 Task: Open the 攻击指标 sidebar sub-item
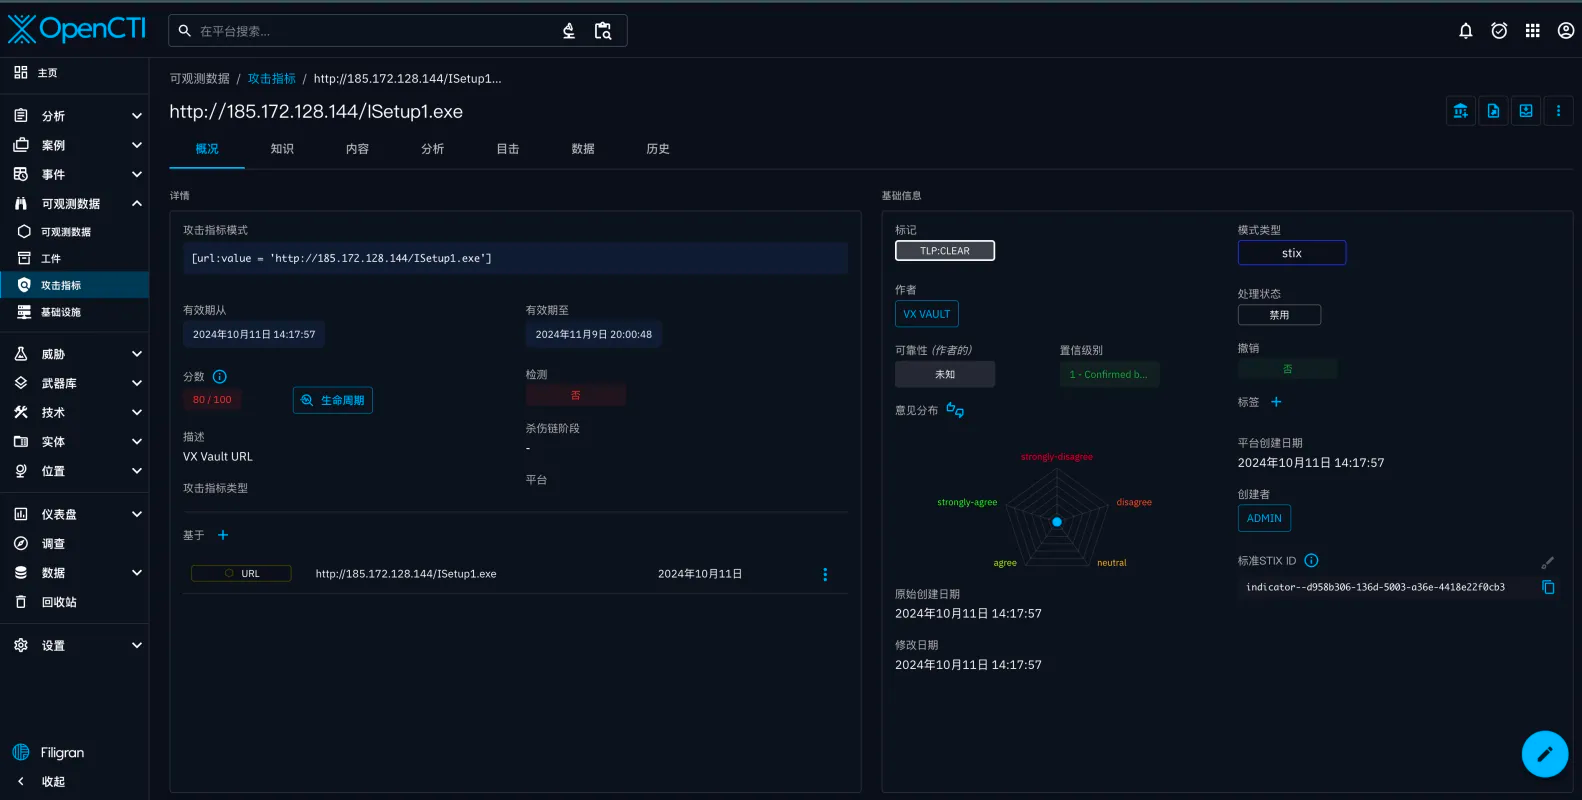pyautogui.click(x=74, y=285)
